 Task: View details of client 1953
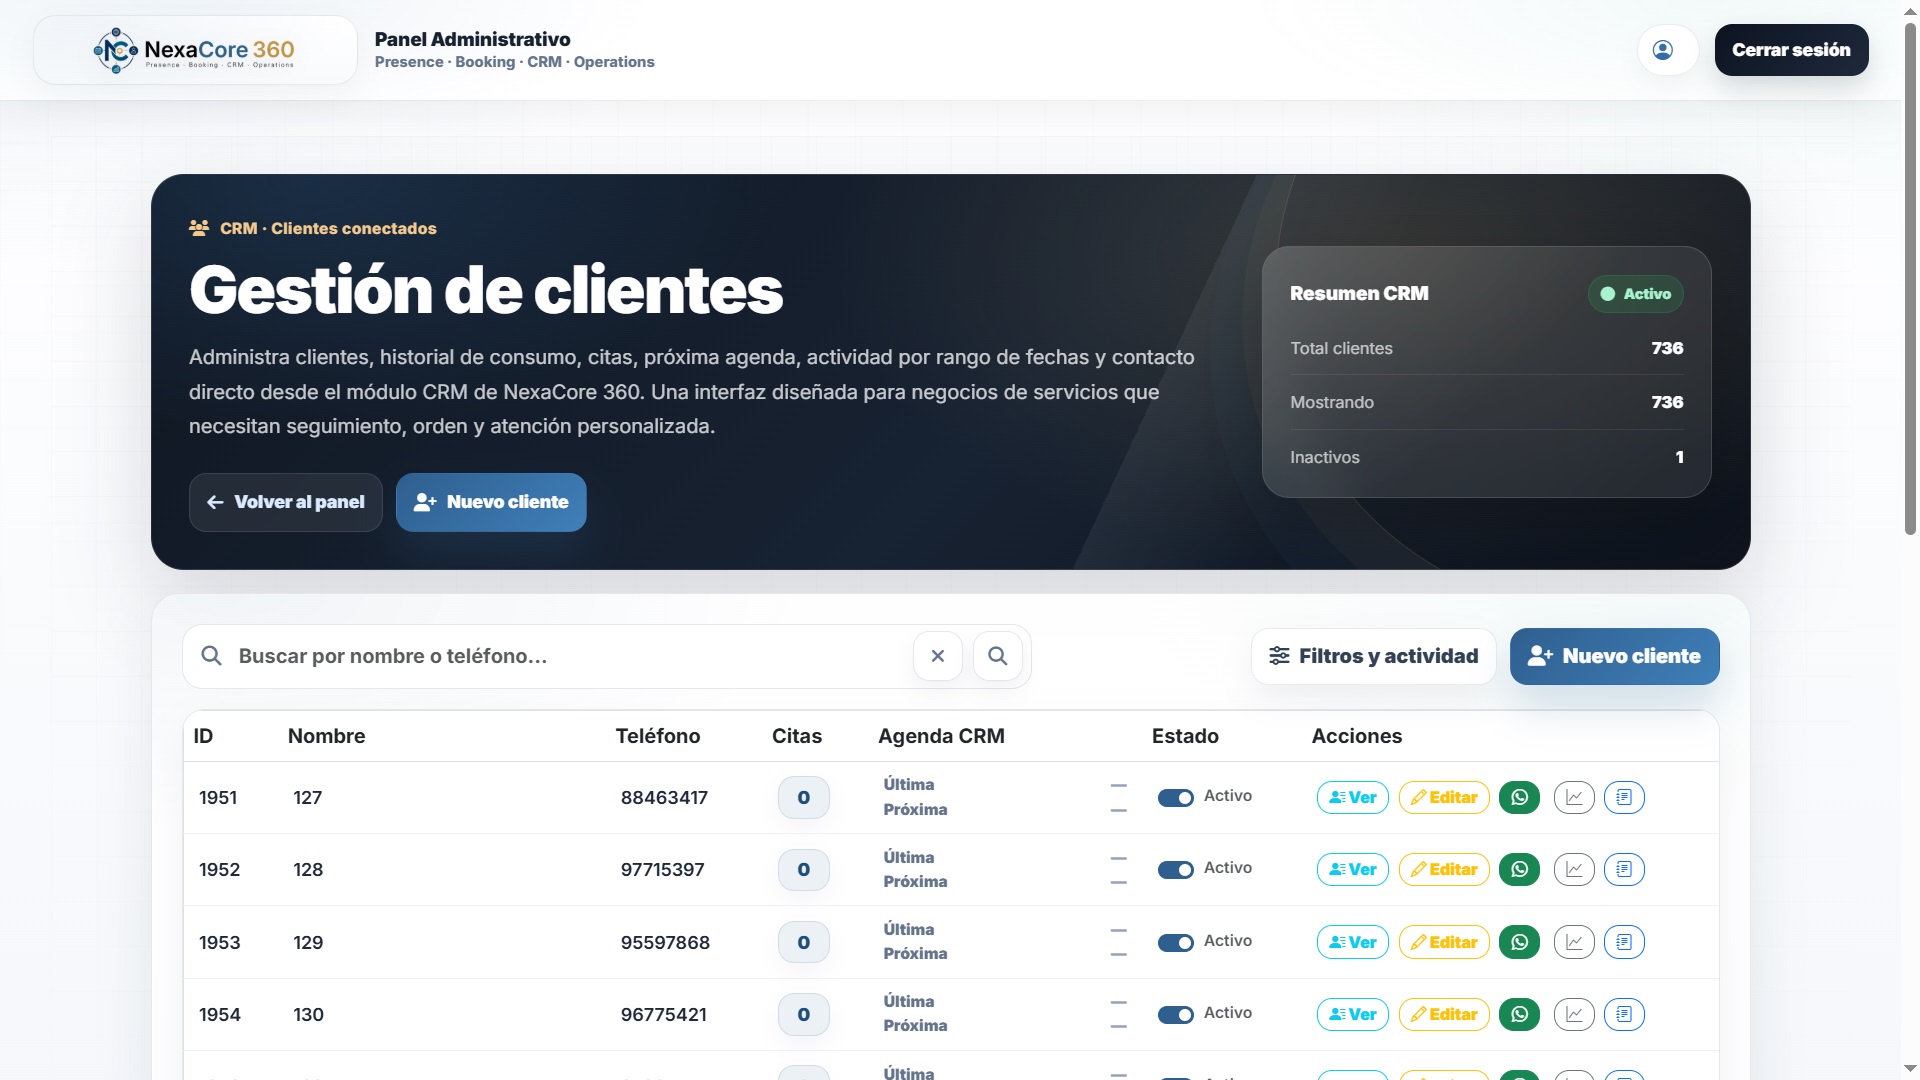(x=1353, y=942)
